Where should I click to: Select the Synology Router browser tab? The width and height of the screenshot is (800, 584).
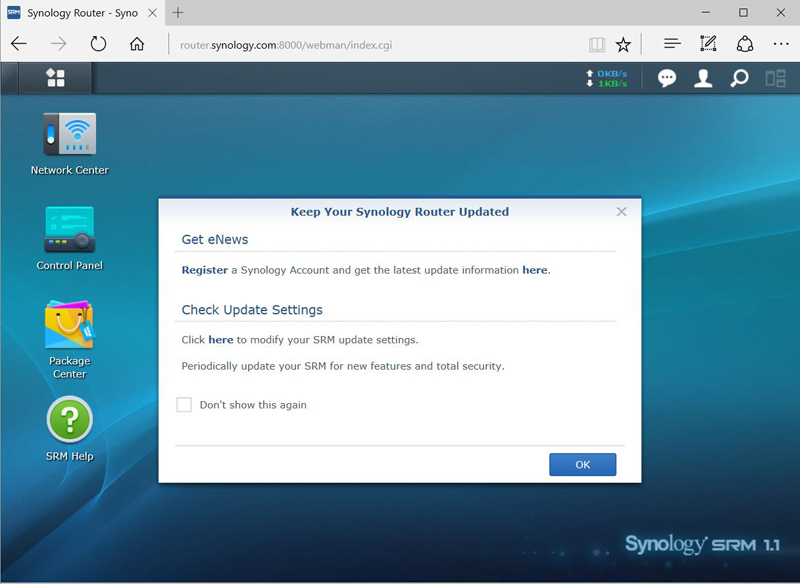80,13
